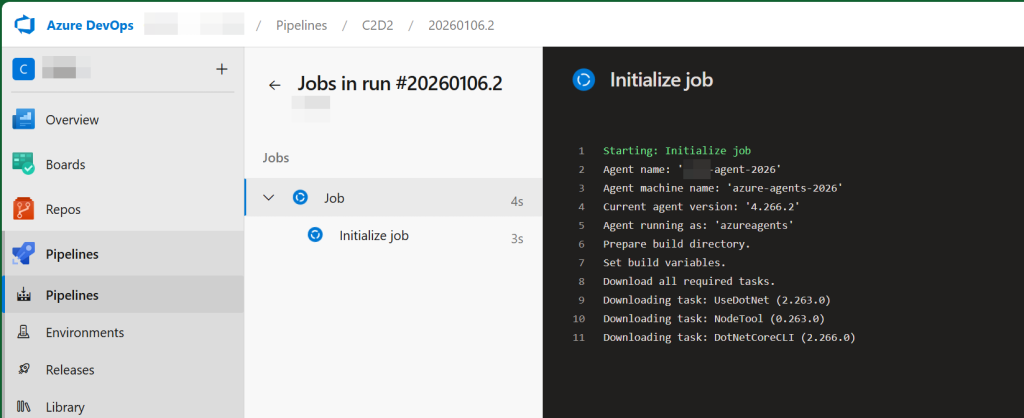
Task: Click the Environments icon in sidebar
Action: coord(24,332)
